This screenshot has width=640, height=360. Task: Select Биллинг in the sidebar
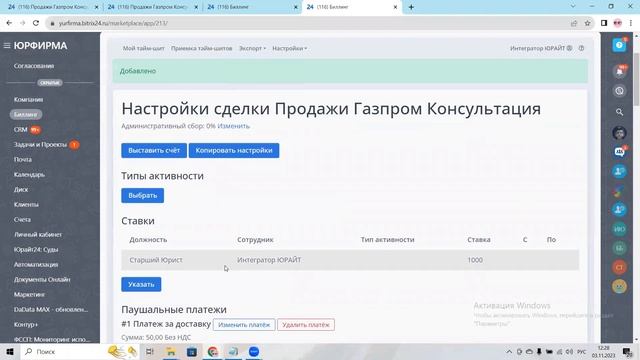pyautogui.click(x=26, y=115)
